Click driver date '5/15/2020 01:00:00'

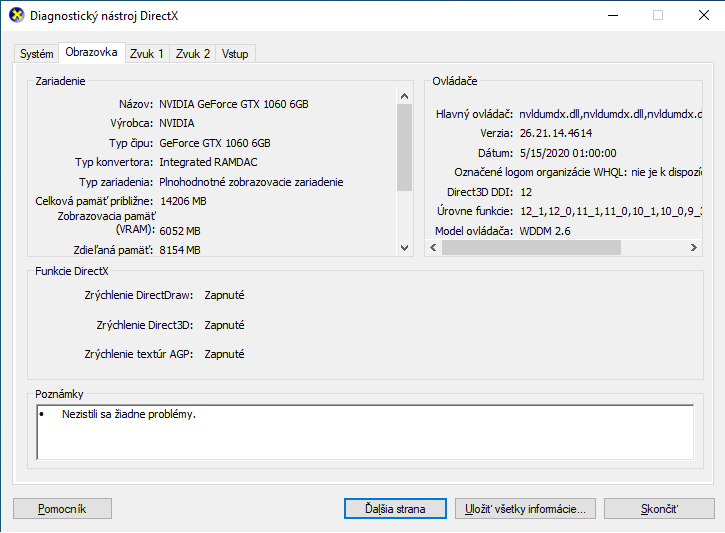tap(568, 153)
